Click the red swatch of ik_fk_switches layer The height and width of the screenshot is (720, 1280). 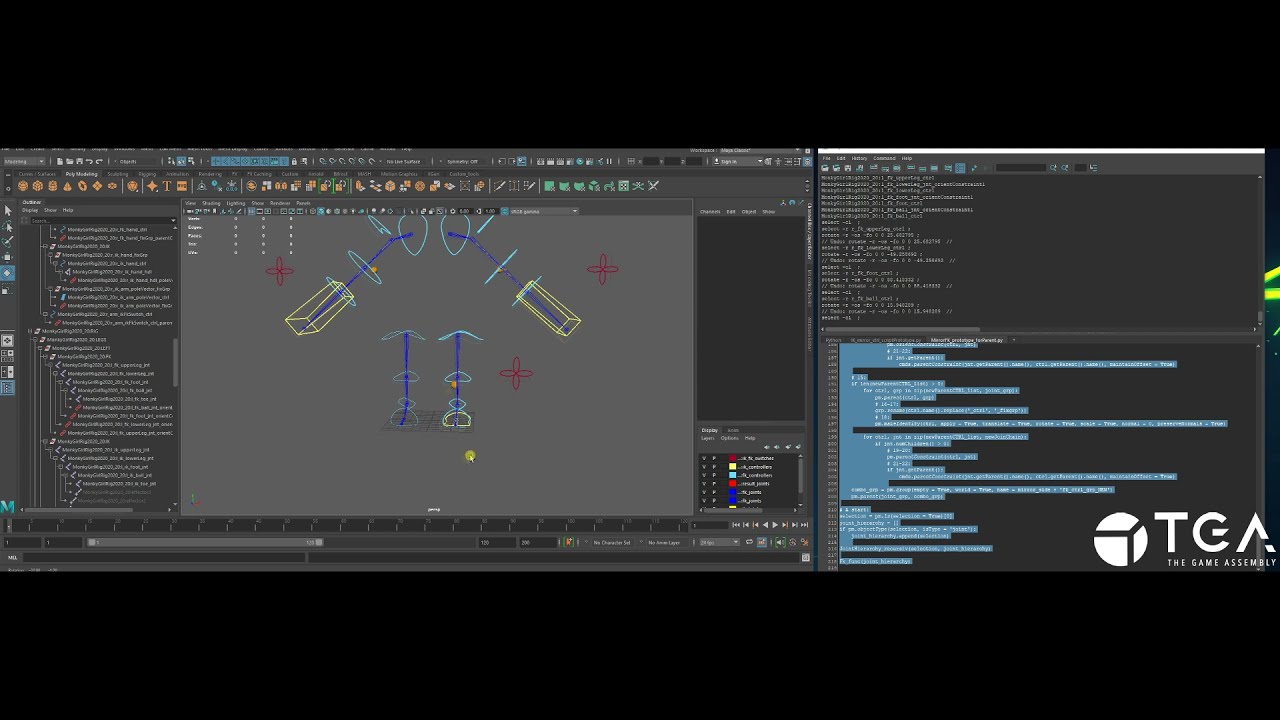click(x=732, y=458)
